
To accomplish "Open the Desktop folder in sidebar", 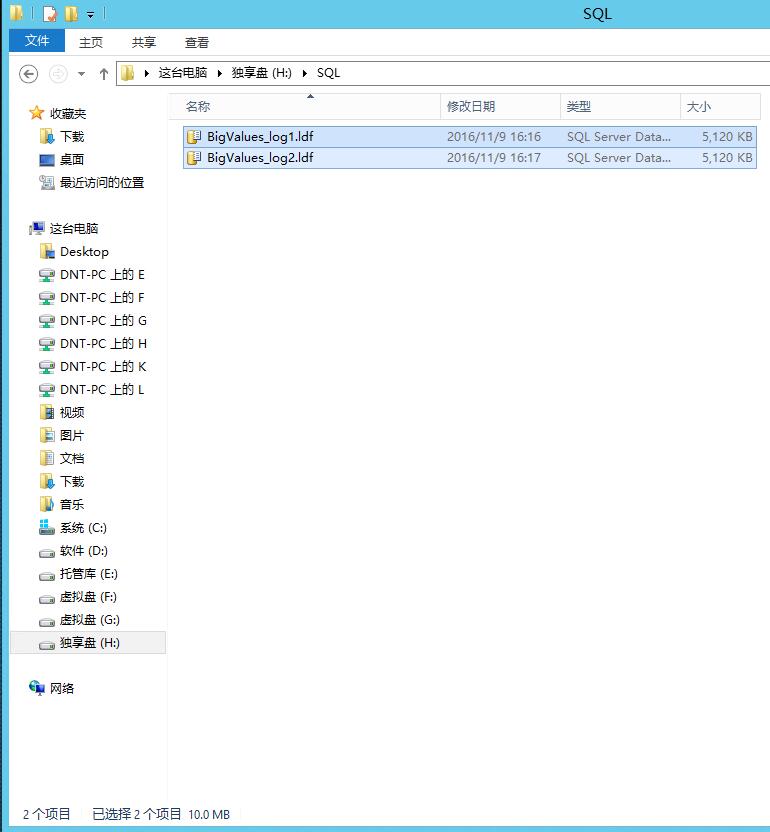I will (84, 252).
